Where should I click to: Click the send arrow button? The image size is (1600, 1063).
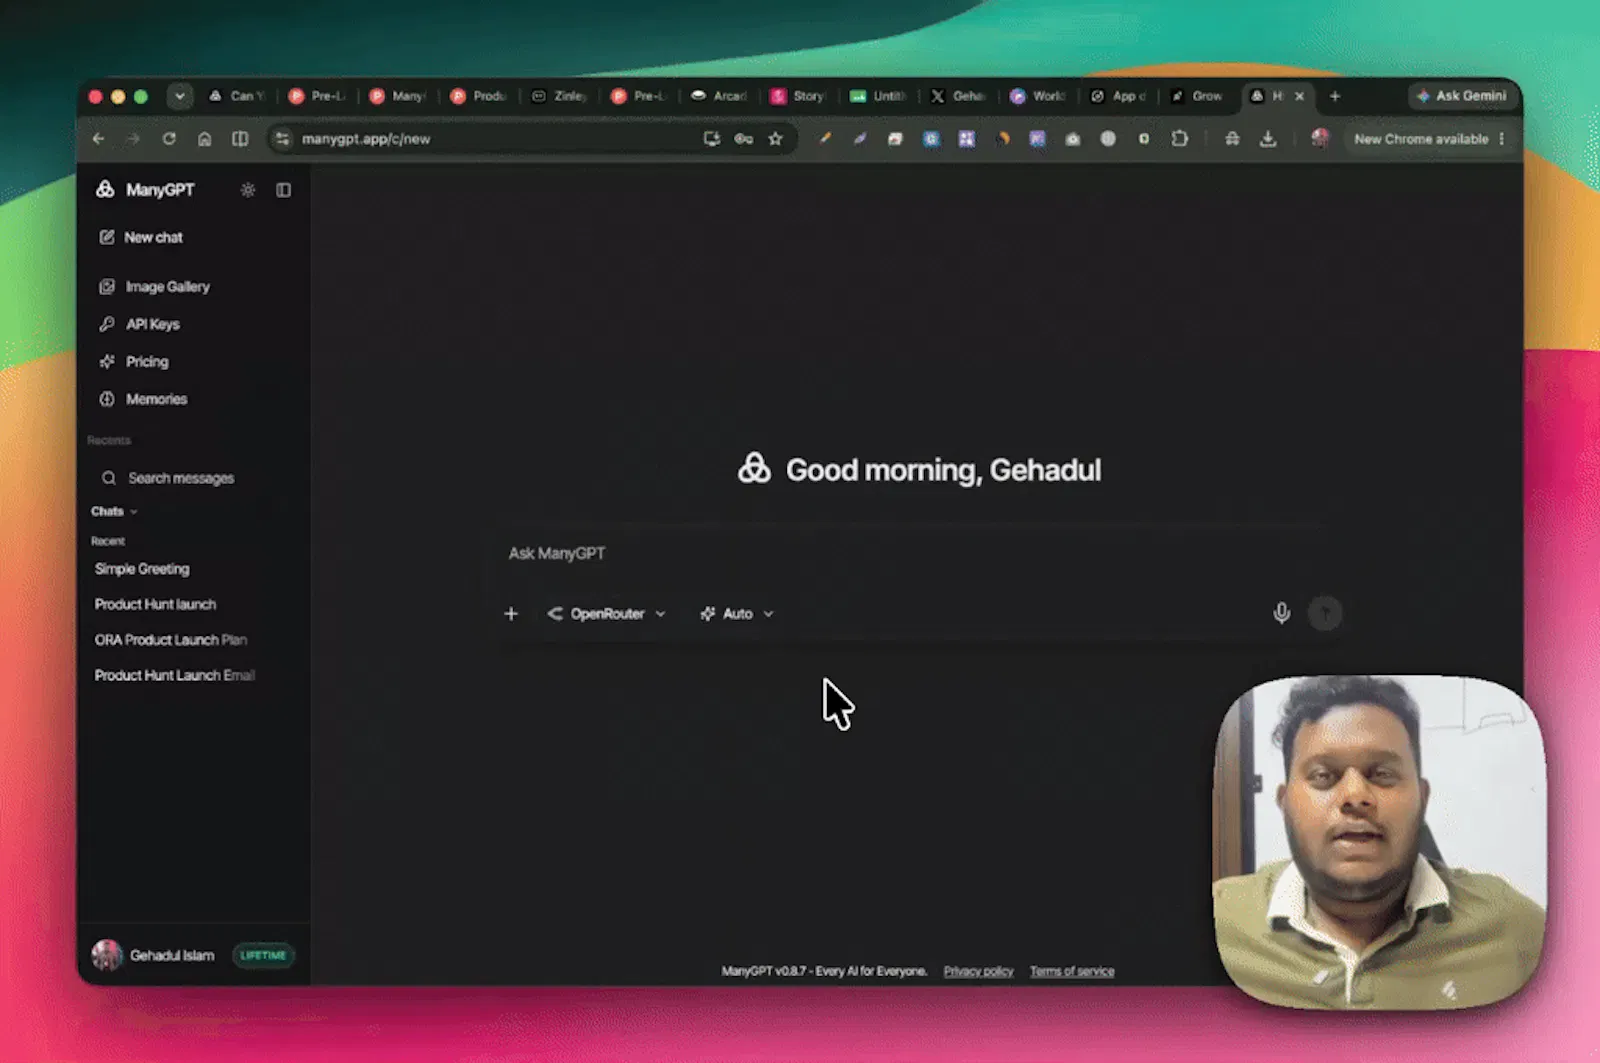(x=1325, y=613)
